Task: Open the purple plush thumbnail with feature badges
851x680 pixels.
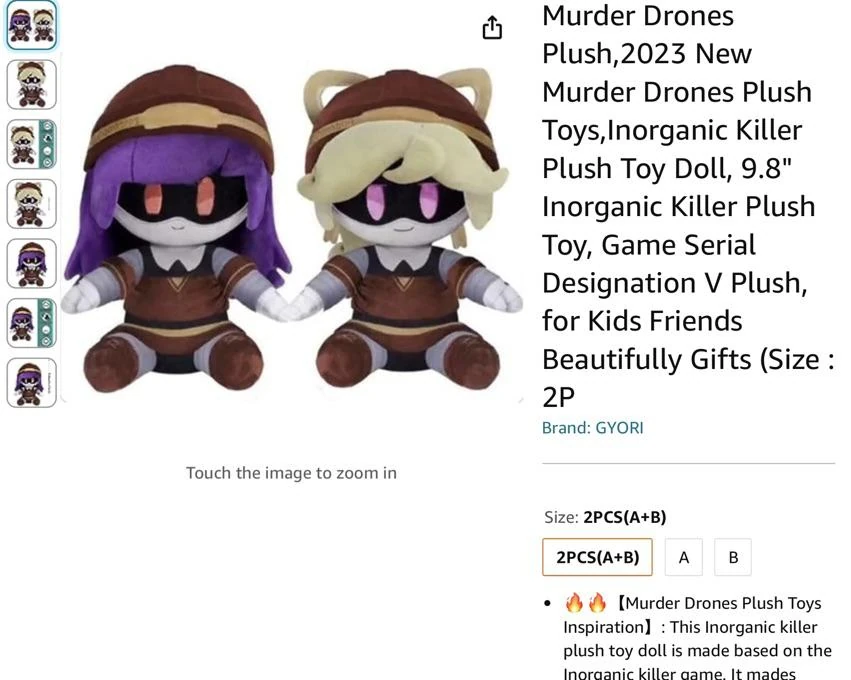Action: tap(31, 322)
